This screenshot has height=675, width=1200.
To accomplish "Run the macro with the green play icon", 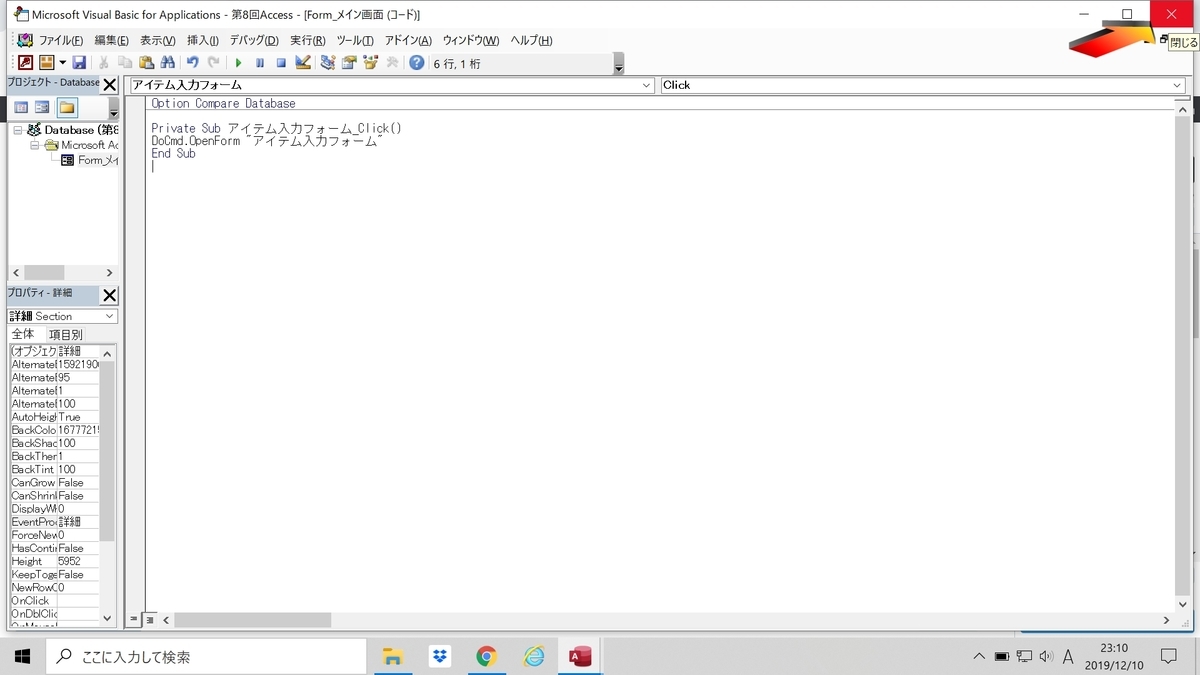I will 238,62.
